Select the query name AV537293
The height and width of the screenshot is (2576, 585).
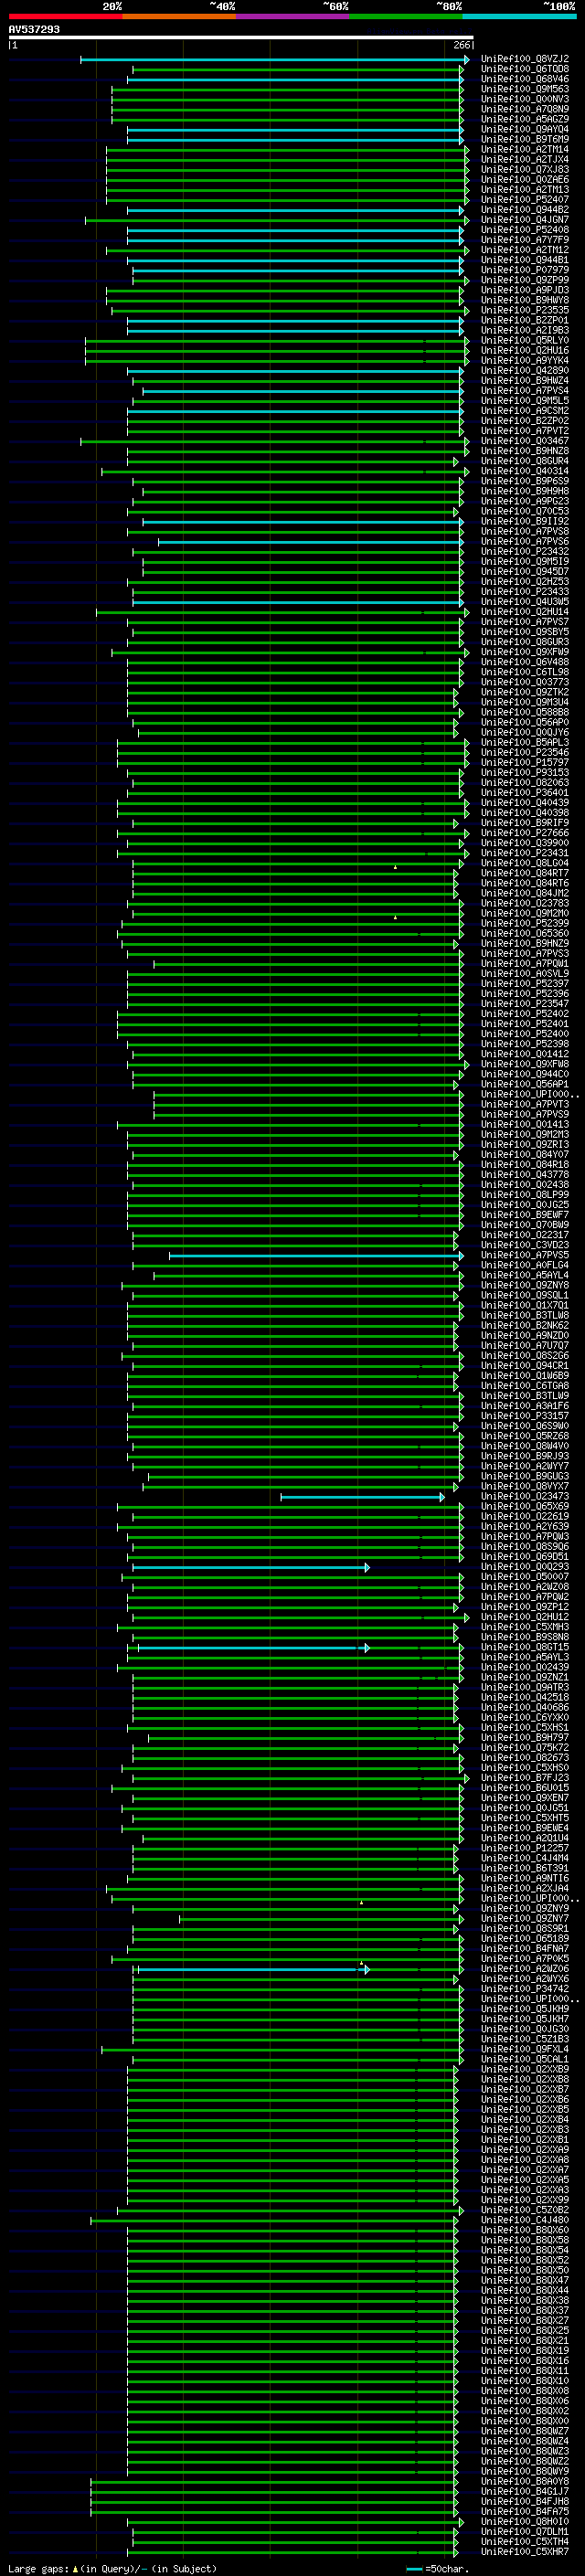34,29
